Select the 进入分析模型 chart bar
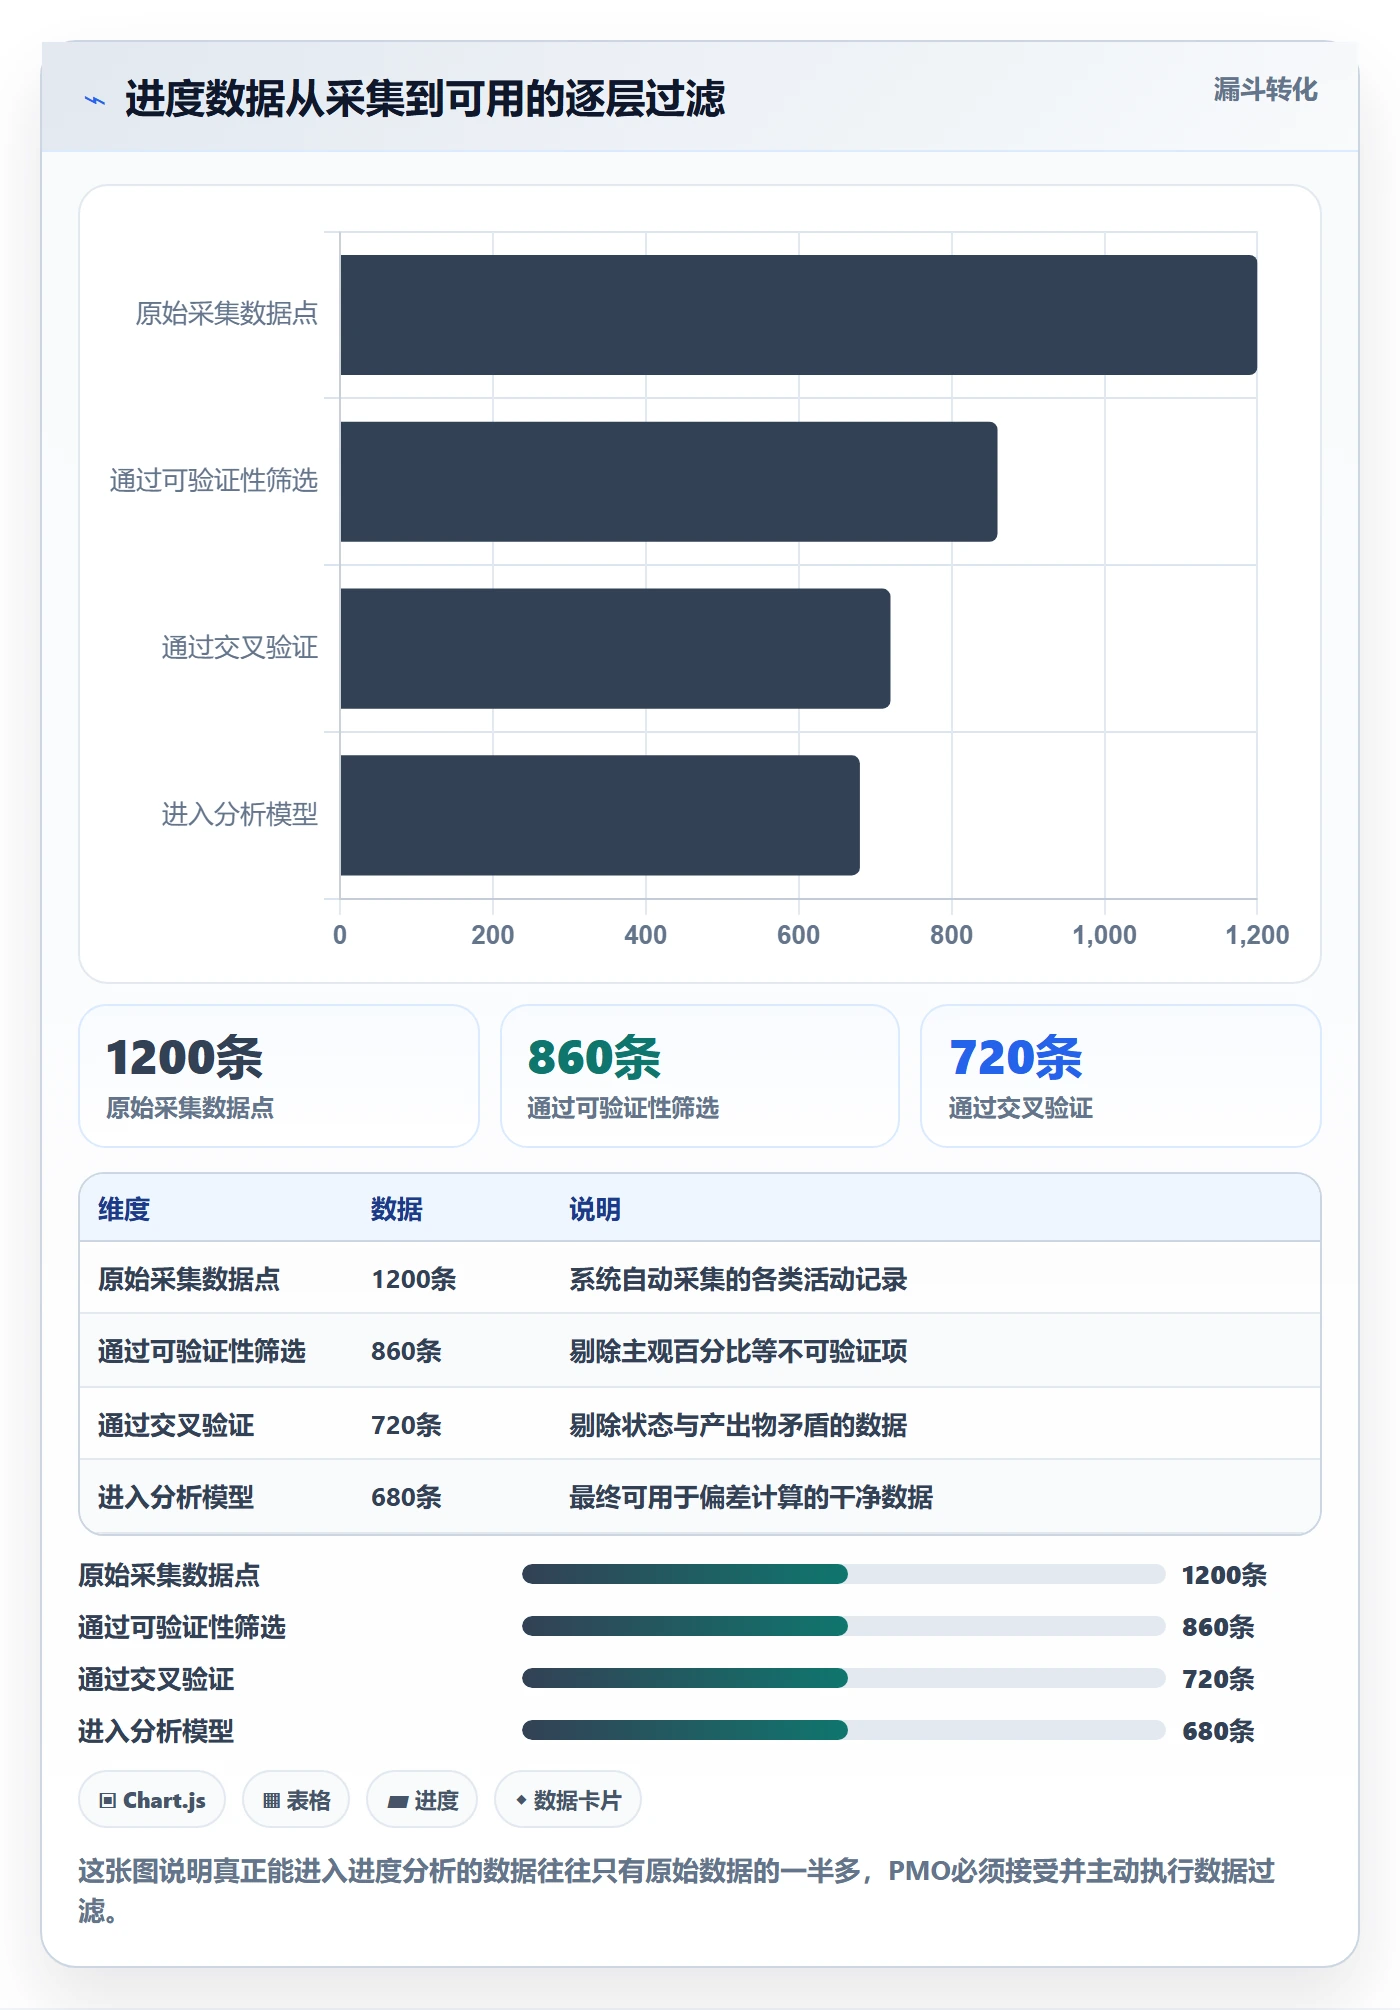This screenshot has height=2010, width=1400. pos(599,815)
